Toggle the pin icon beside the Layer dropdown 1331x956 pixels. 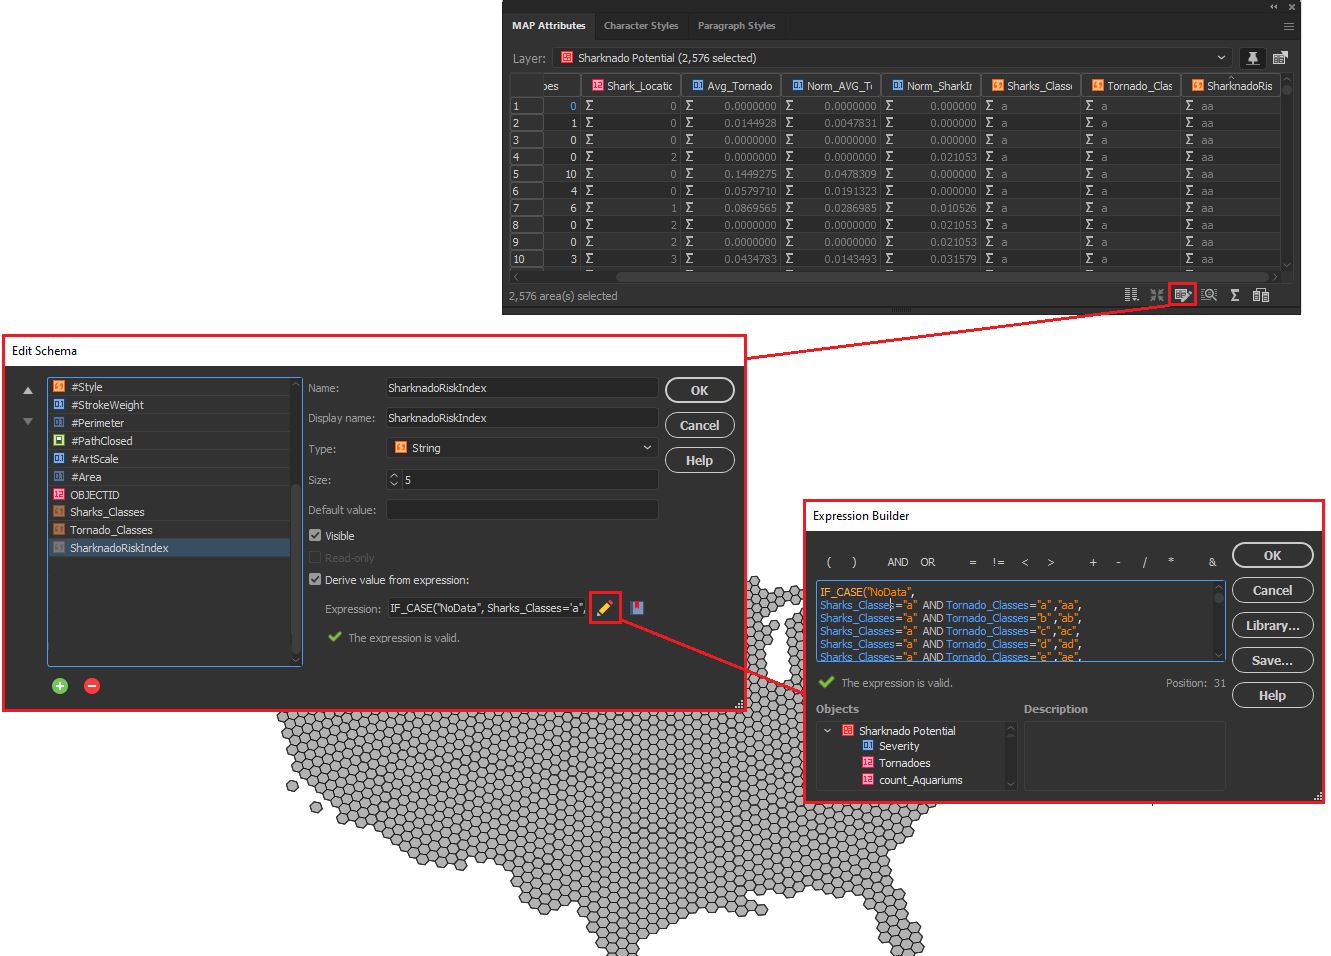[x=1253, y=58]
